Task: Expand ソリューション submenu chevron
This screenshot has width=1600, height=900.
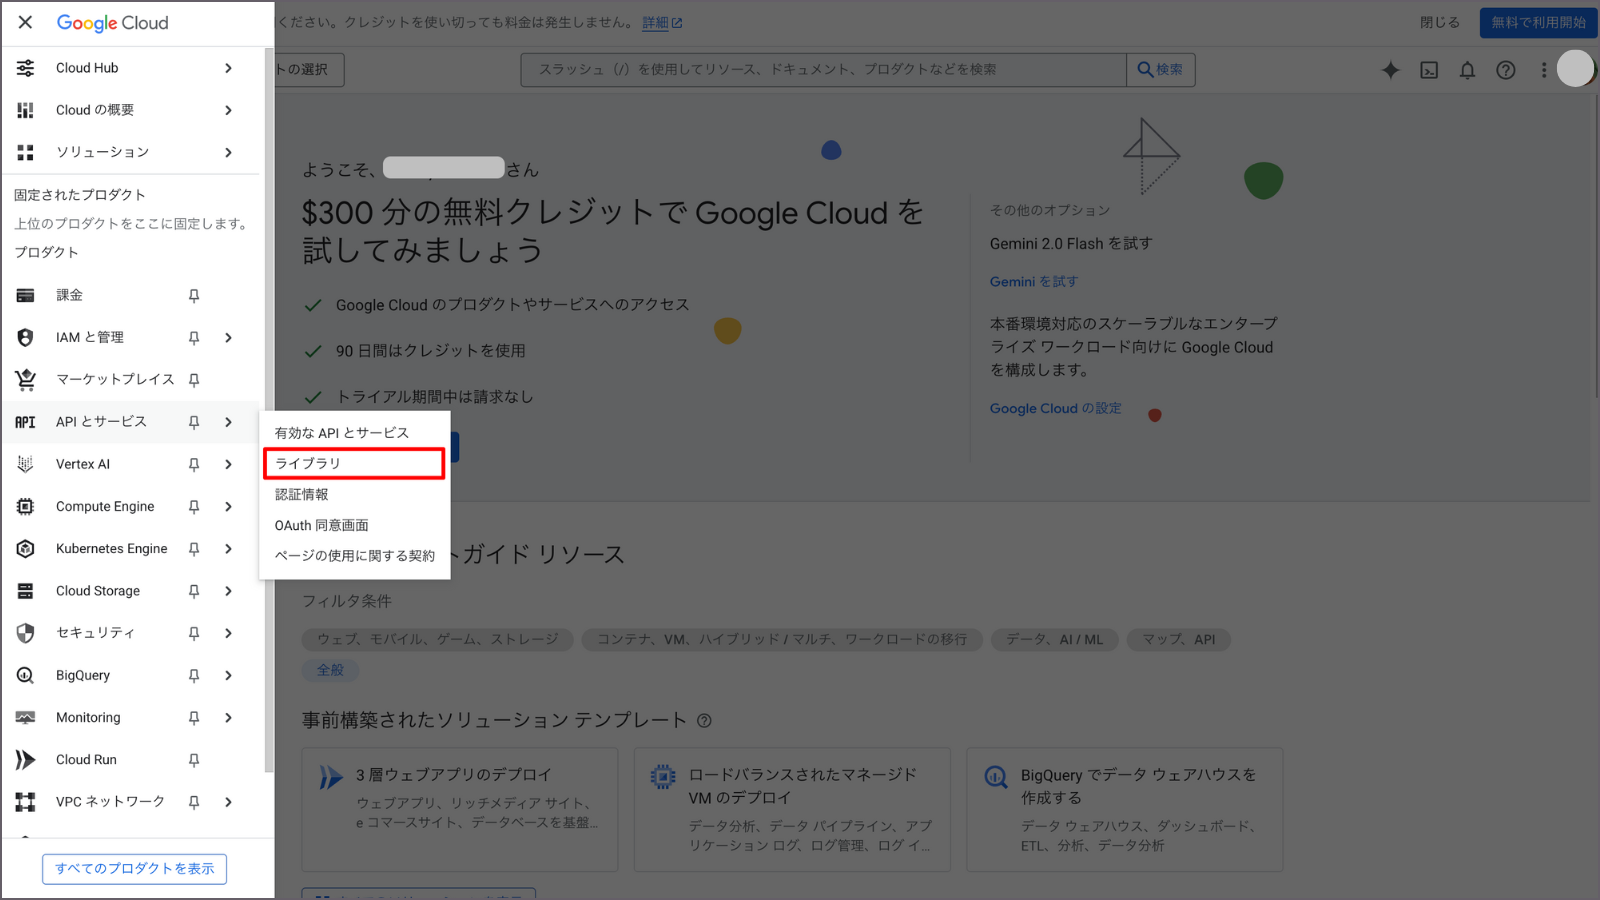Action: 228,152
